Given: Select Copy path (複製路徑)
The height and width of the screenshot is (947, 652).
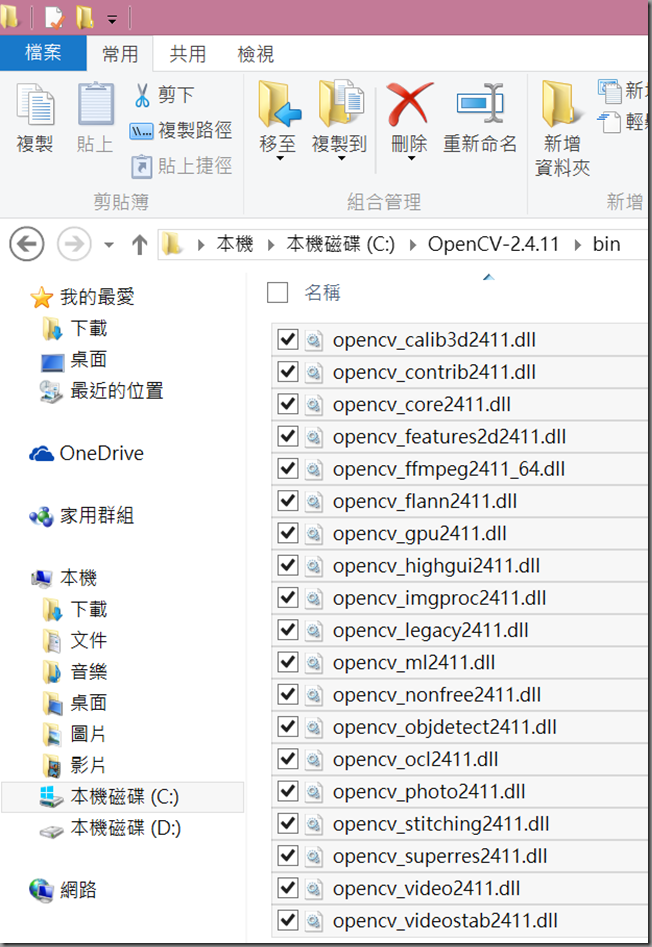Looking at the screenshot, I should 181,130.
